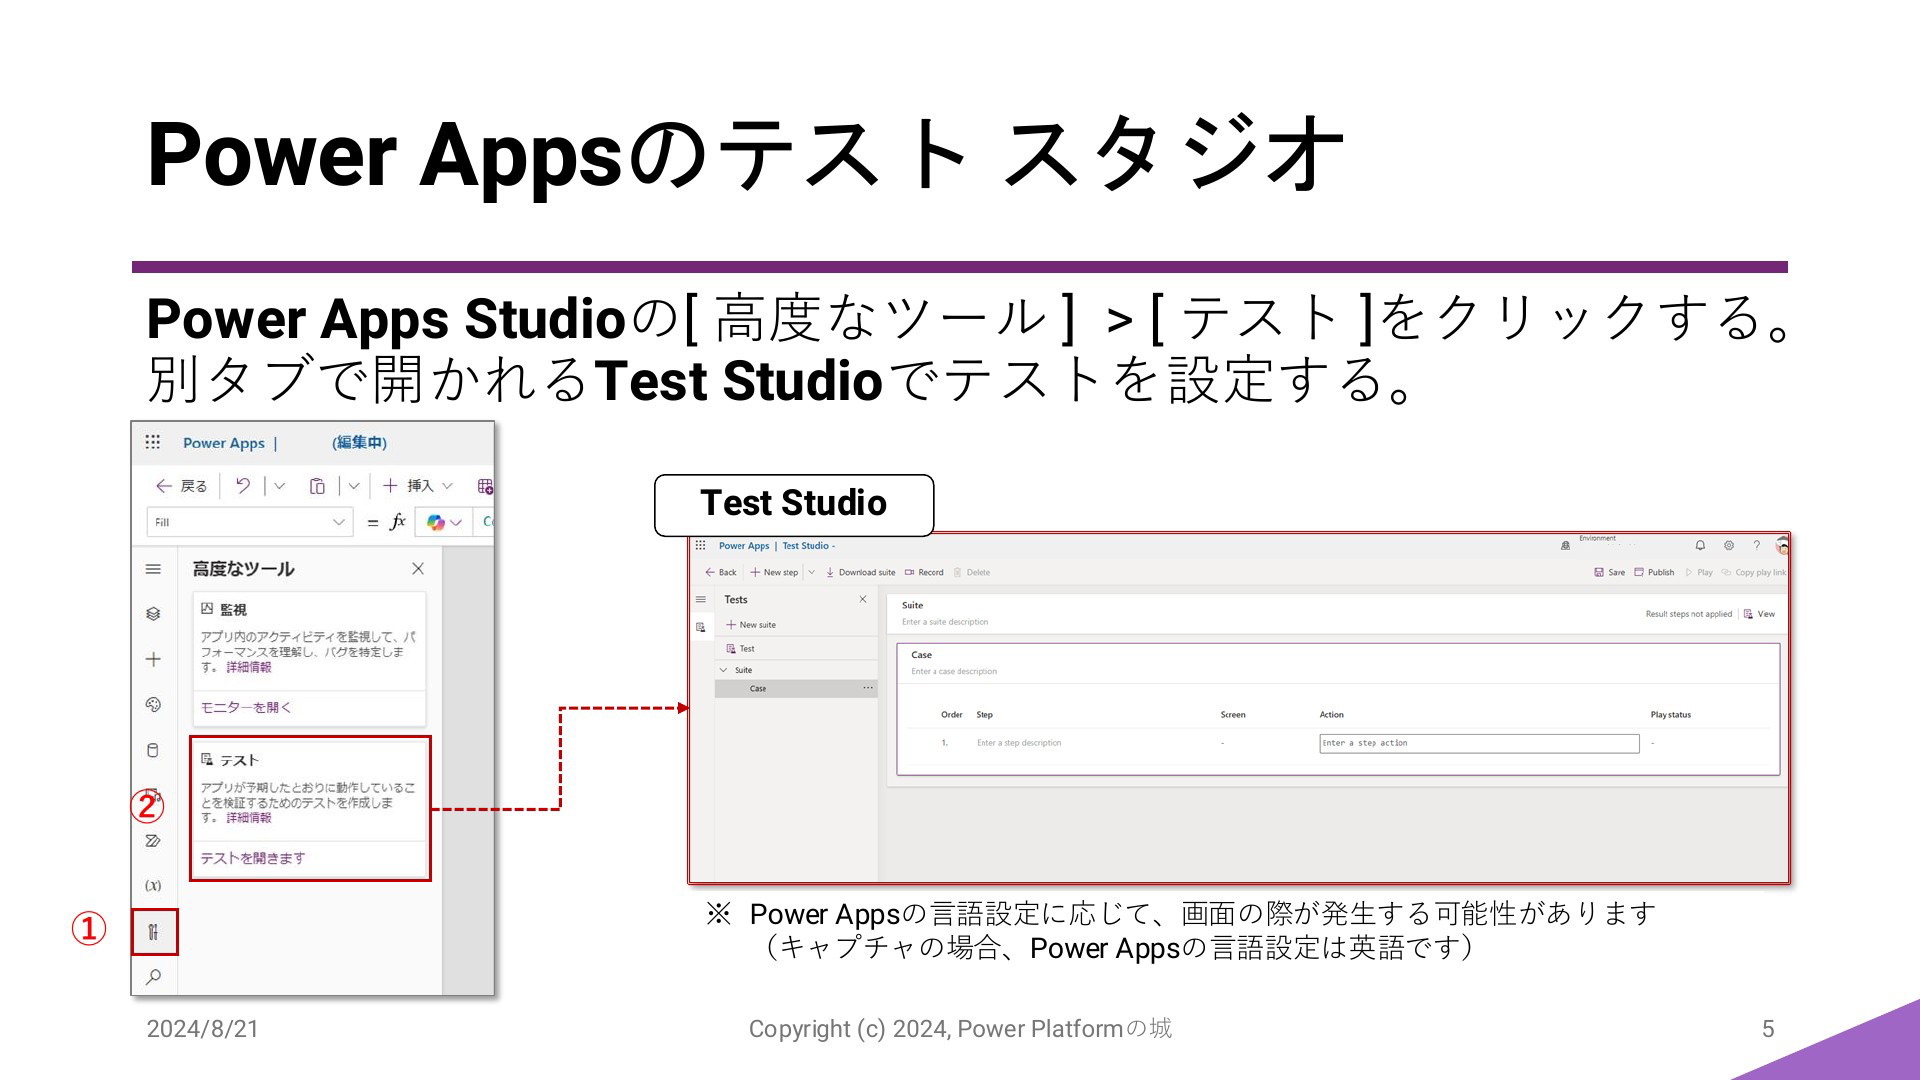Open the advanced tools sidebar icon
Screen dimensions: 1920x1080
[x=153, y=932]
